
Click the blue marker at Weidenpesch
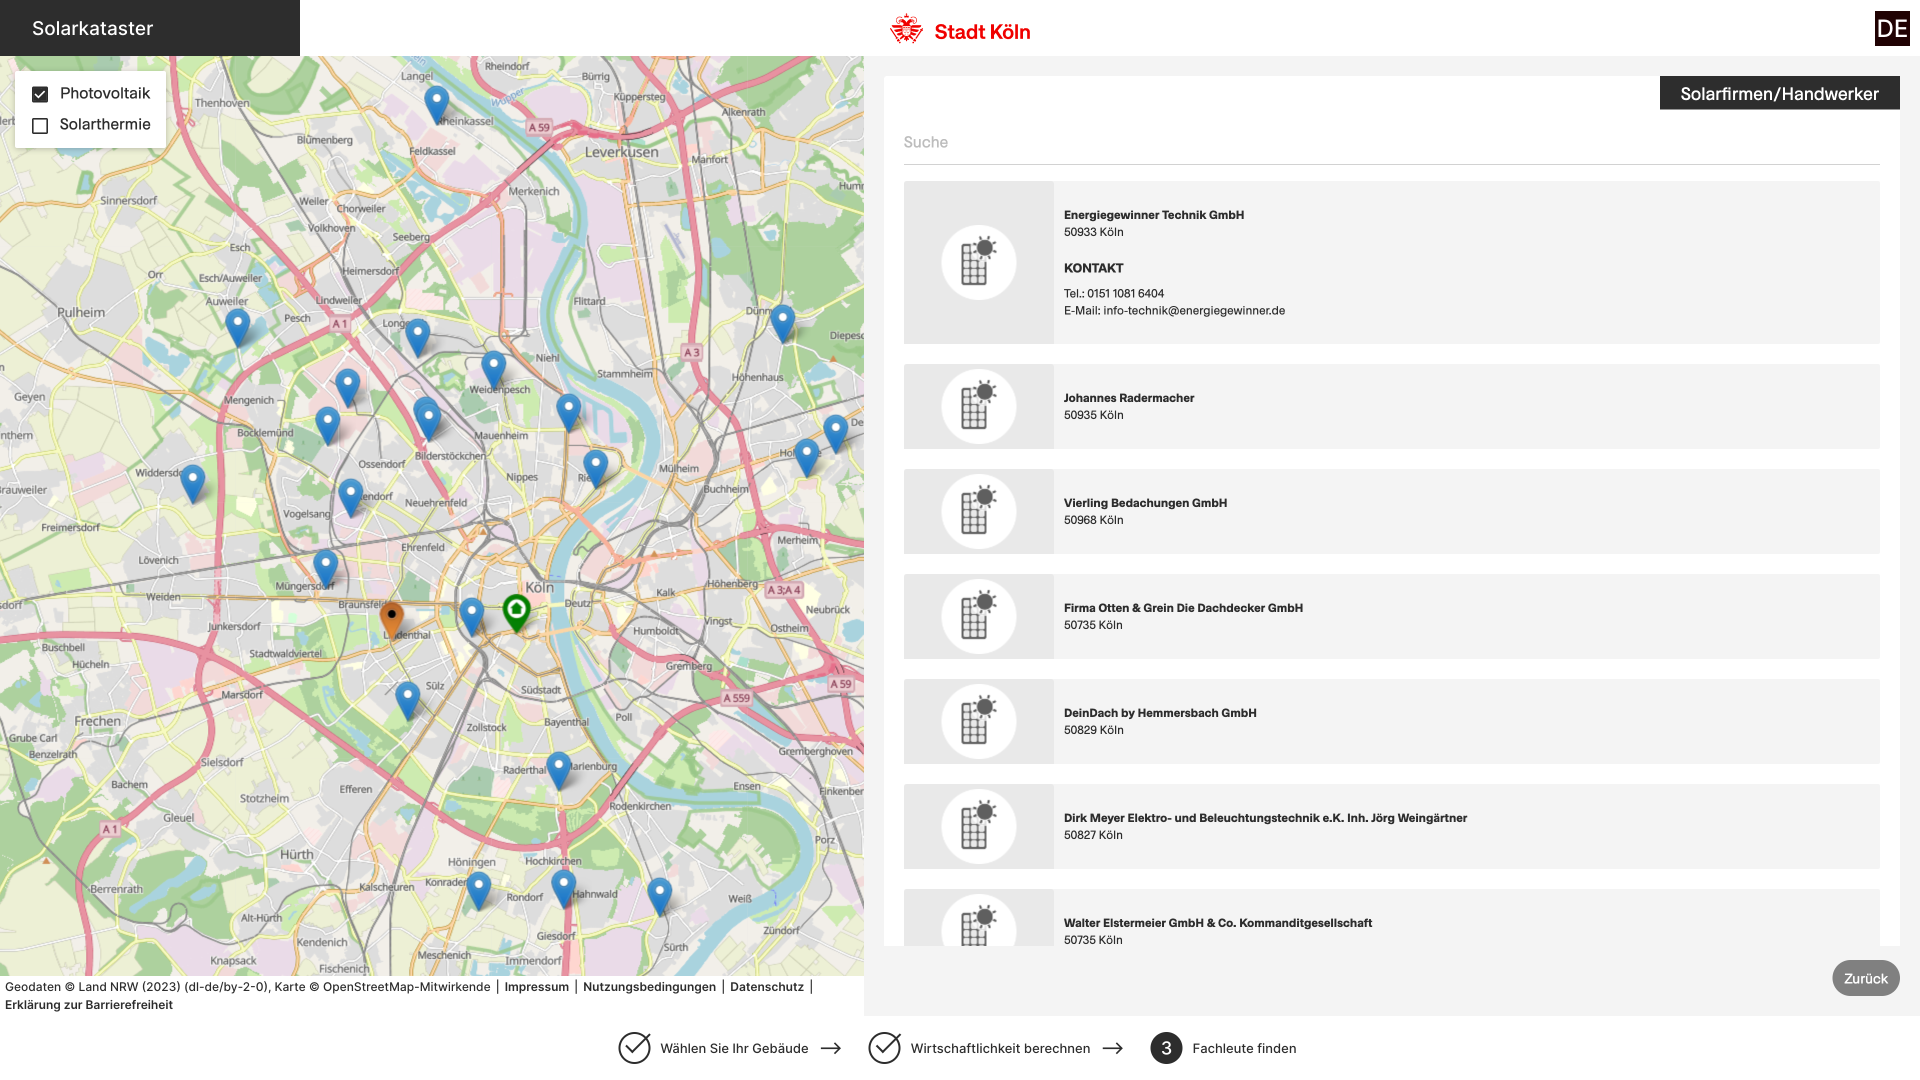pyautogui.click(x=494, y=370)
